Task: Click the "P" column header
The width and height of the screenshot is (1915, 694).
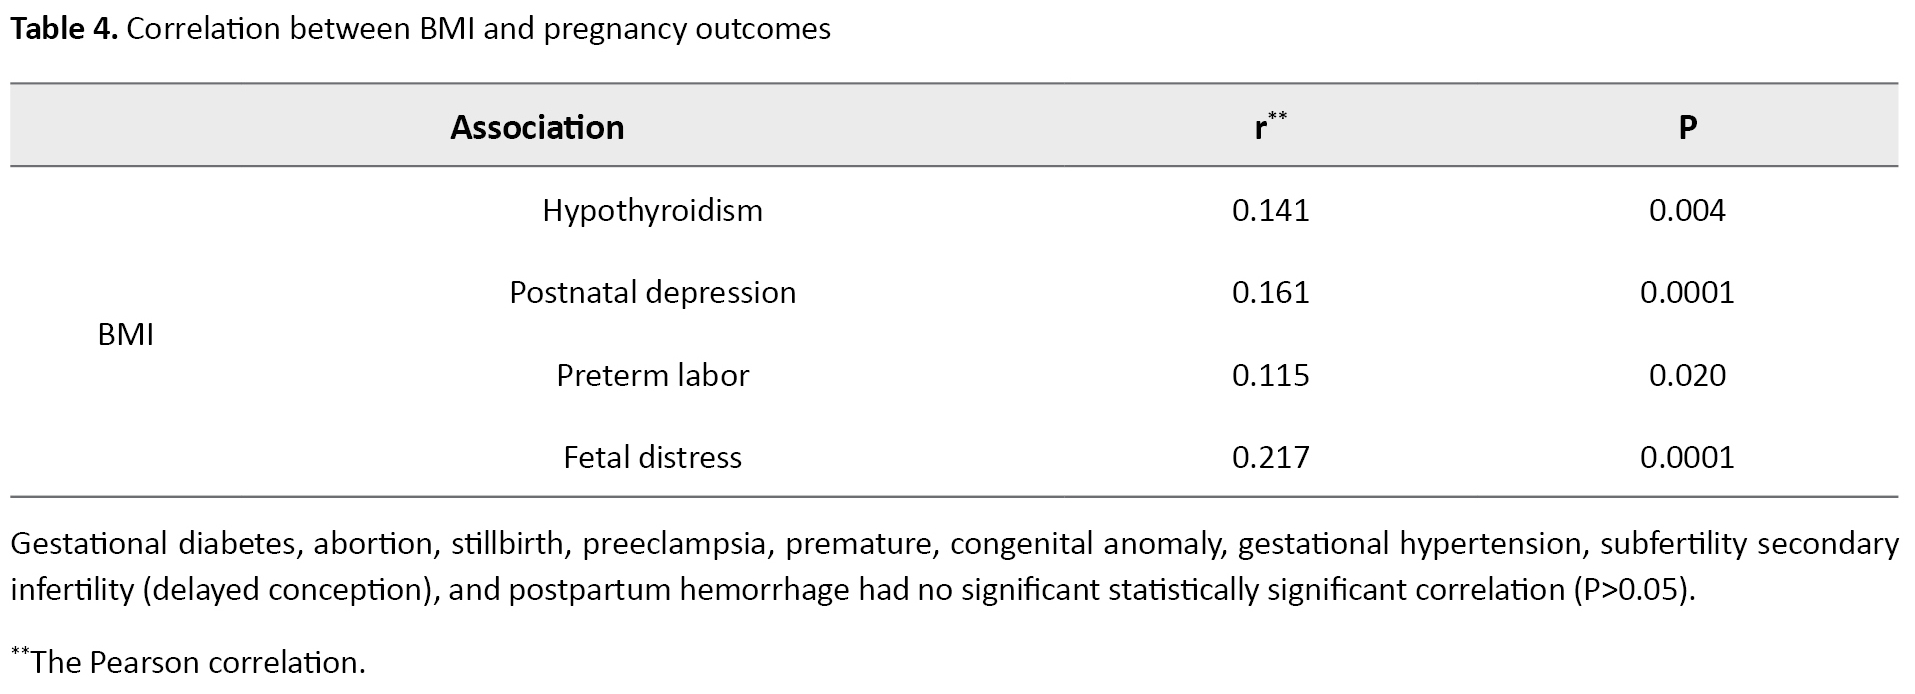Action: coord(1687,127)
